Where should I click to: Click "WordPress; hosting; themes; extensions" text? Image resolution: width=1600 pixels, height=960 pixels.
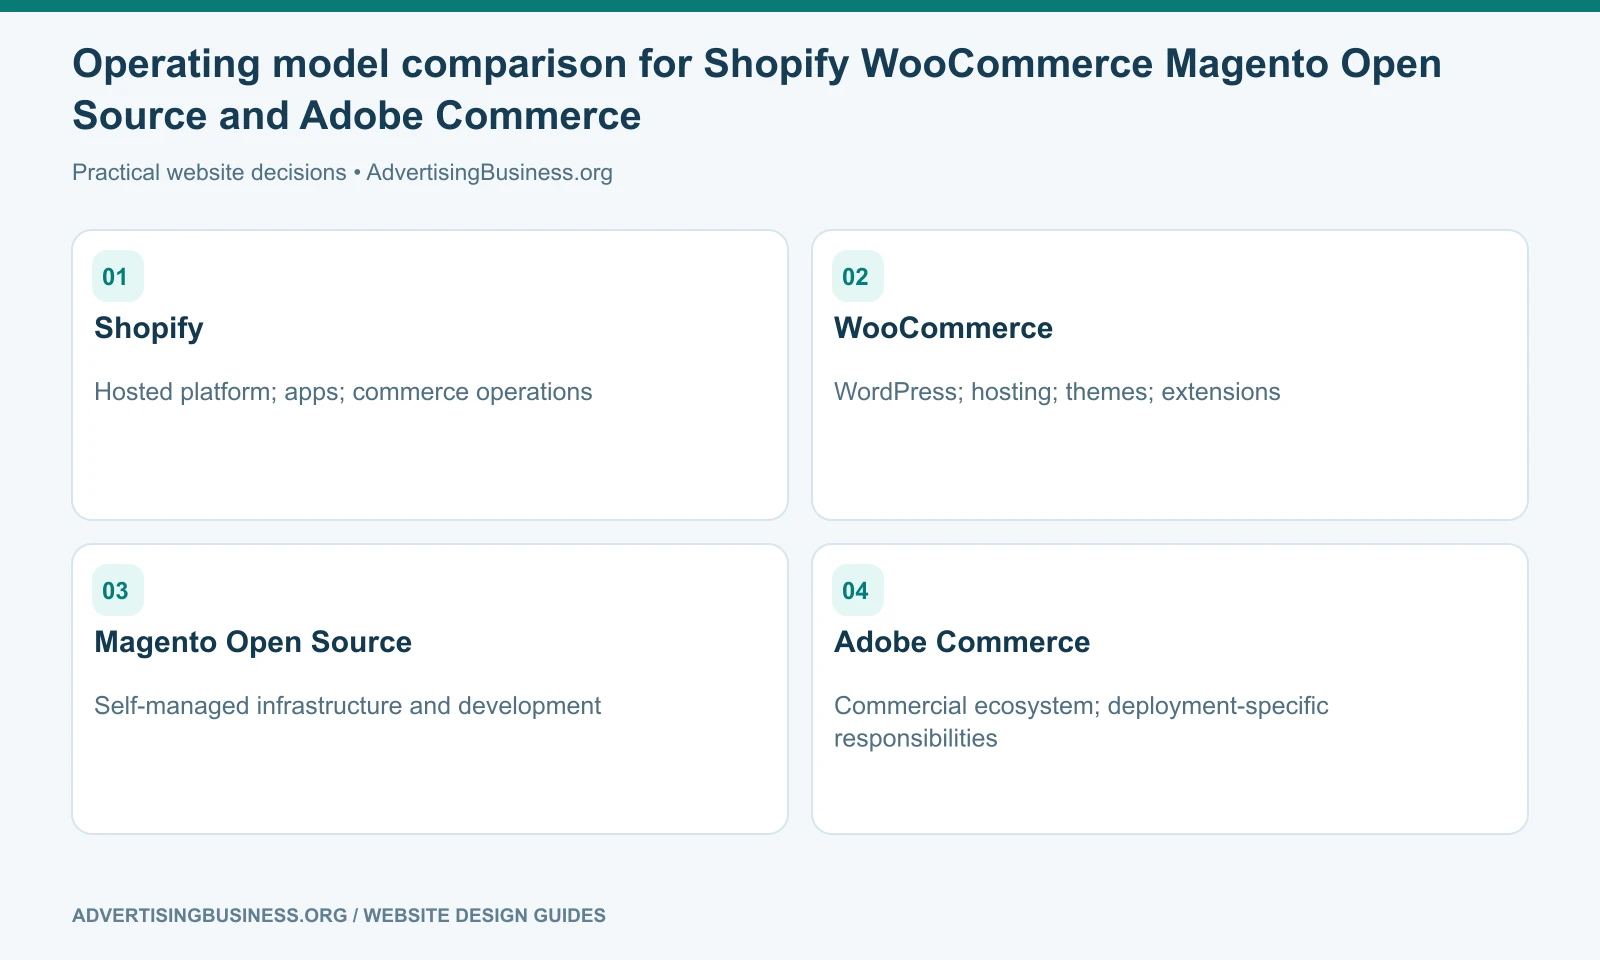(1057, 391)
